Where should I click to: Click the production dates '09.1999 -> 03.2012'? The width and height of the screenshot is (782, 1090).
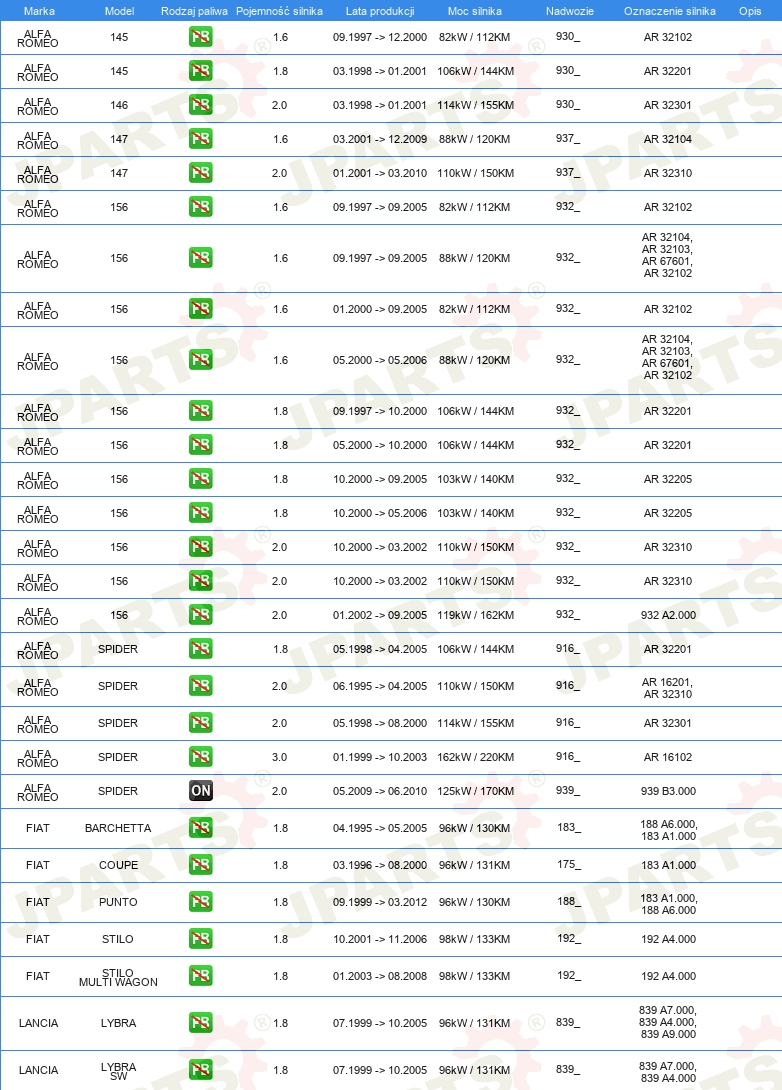coord(380,902)
